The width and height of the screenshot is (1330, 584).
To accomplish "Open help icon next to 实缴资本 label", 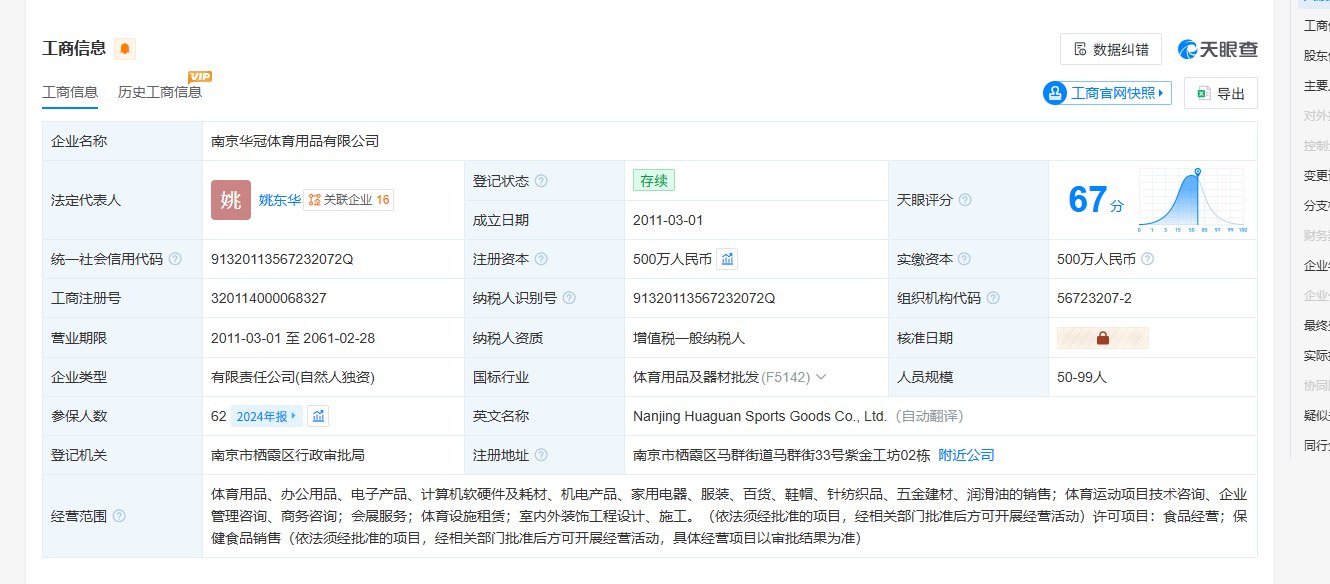I will pos(965,259).
